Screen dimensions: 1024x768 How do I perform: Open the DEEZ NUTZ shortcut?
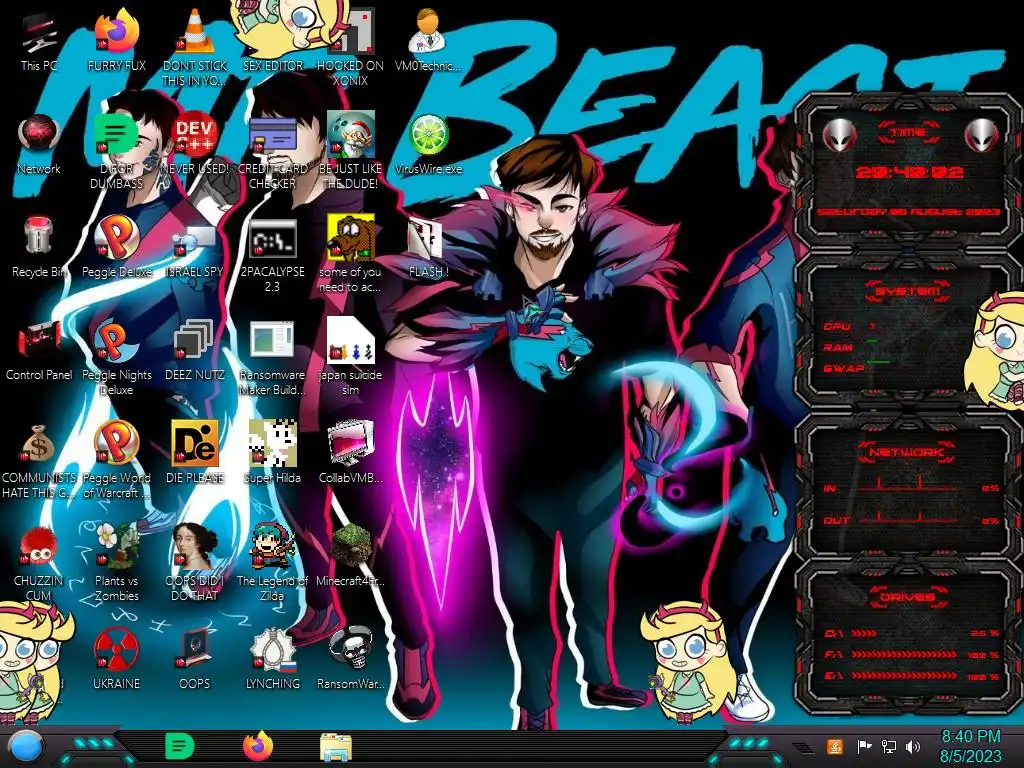click(x=195, y=350)
